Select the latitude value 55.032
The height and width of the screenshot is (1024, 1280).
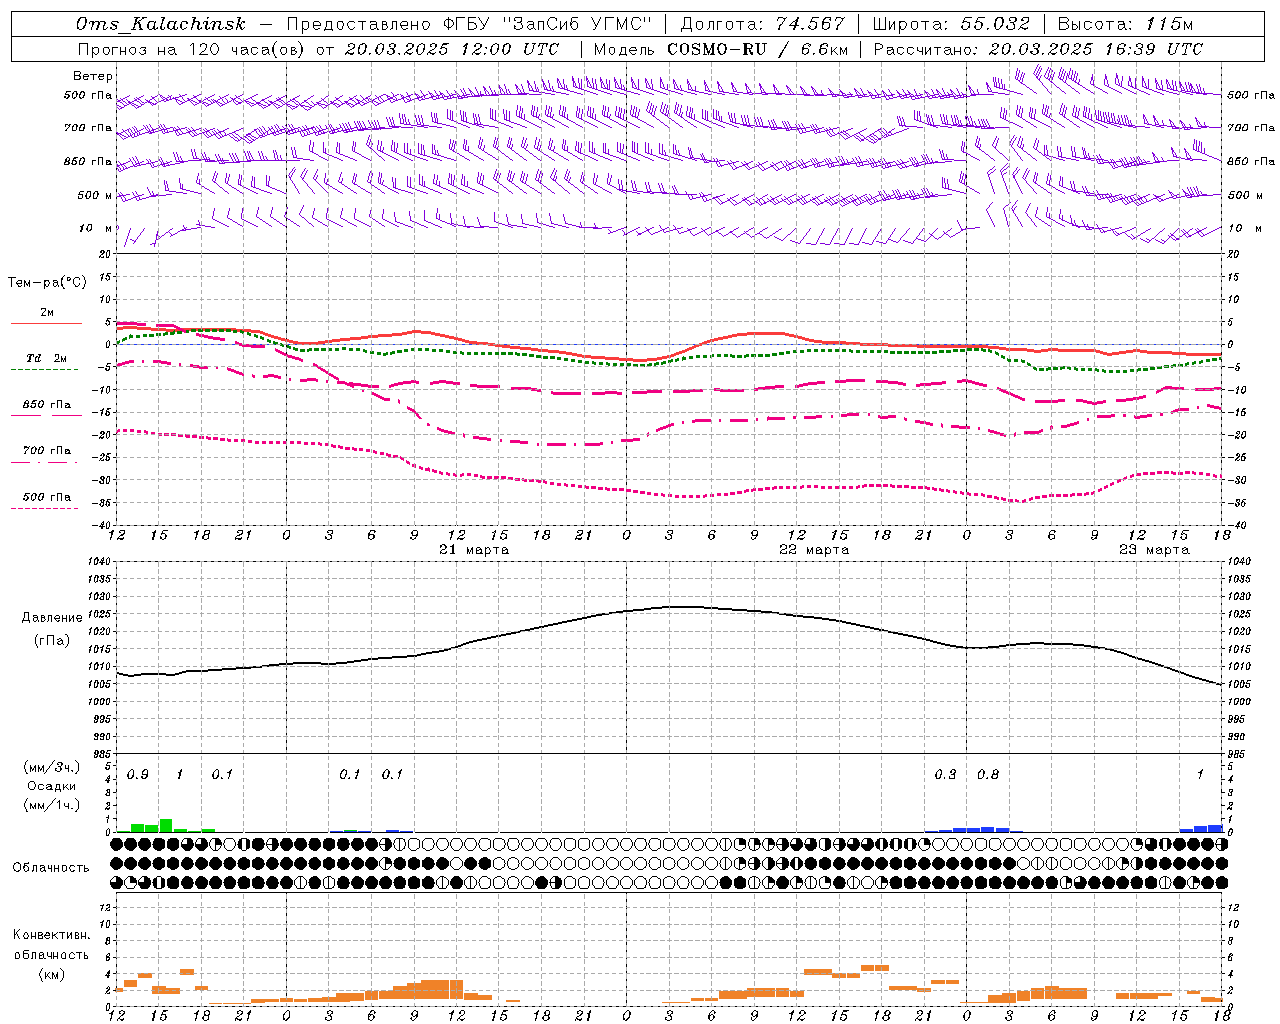point(994,24)
